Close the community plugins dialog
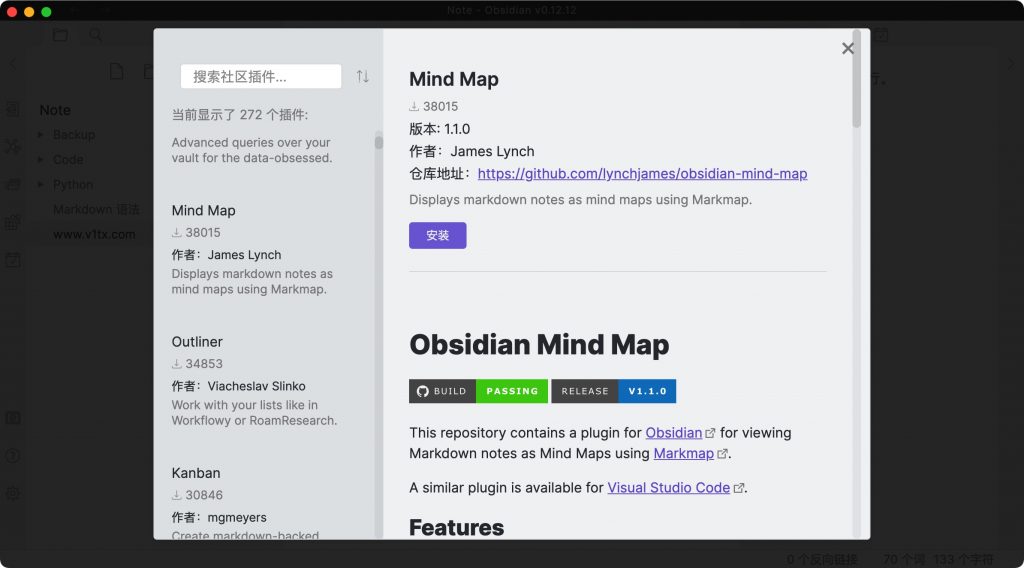Screen dimensions: 1024x568 (x=848, y=48)
